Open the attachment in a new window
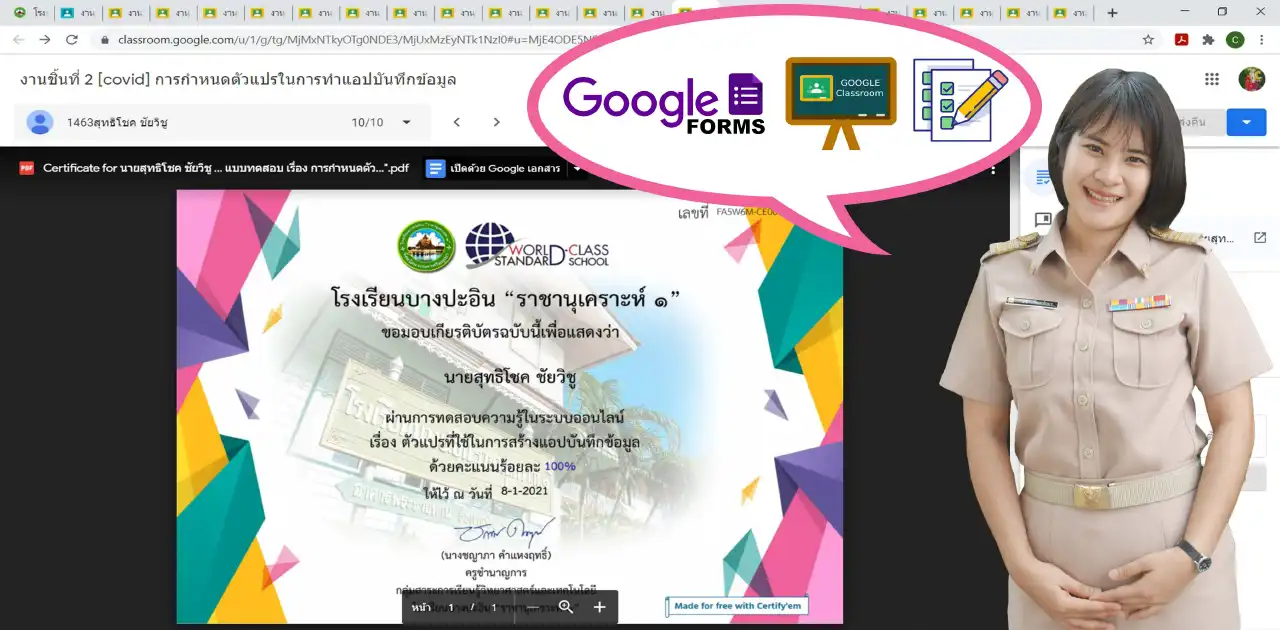 [1260, 238]
